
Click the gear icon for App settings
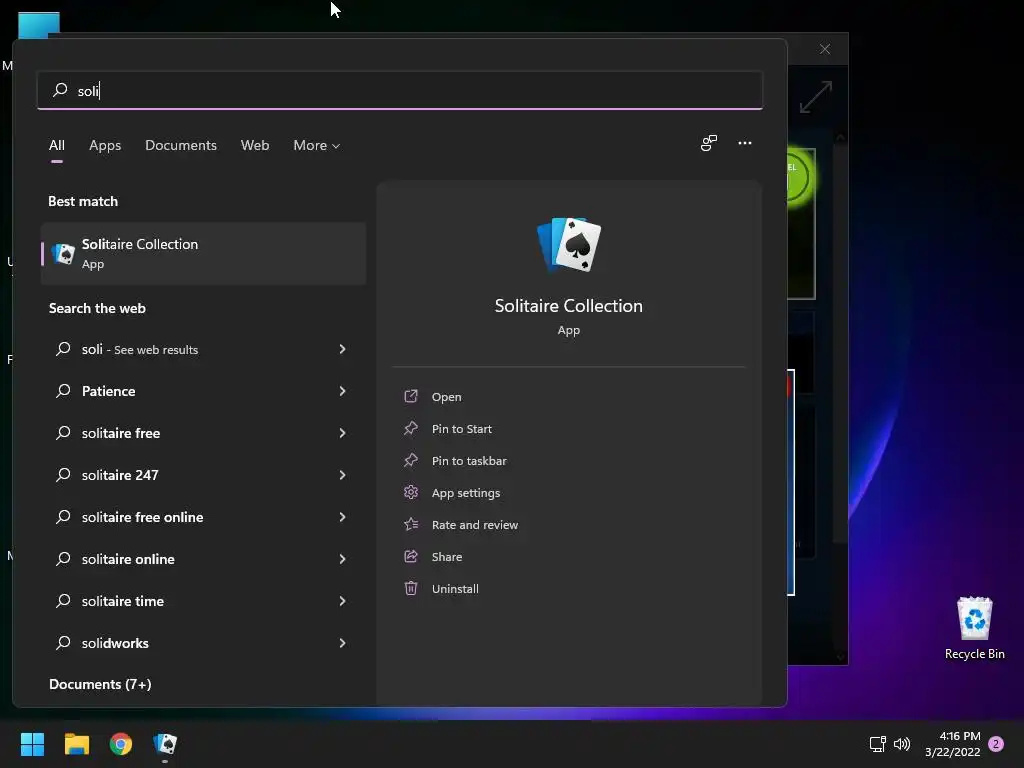coord(411,492)
